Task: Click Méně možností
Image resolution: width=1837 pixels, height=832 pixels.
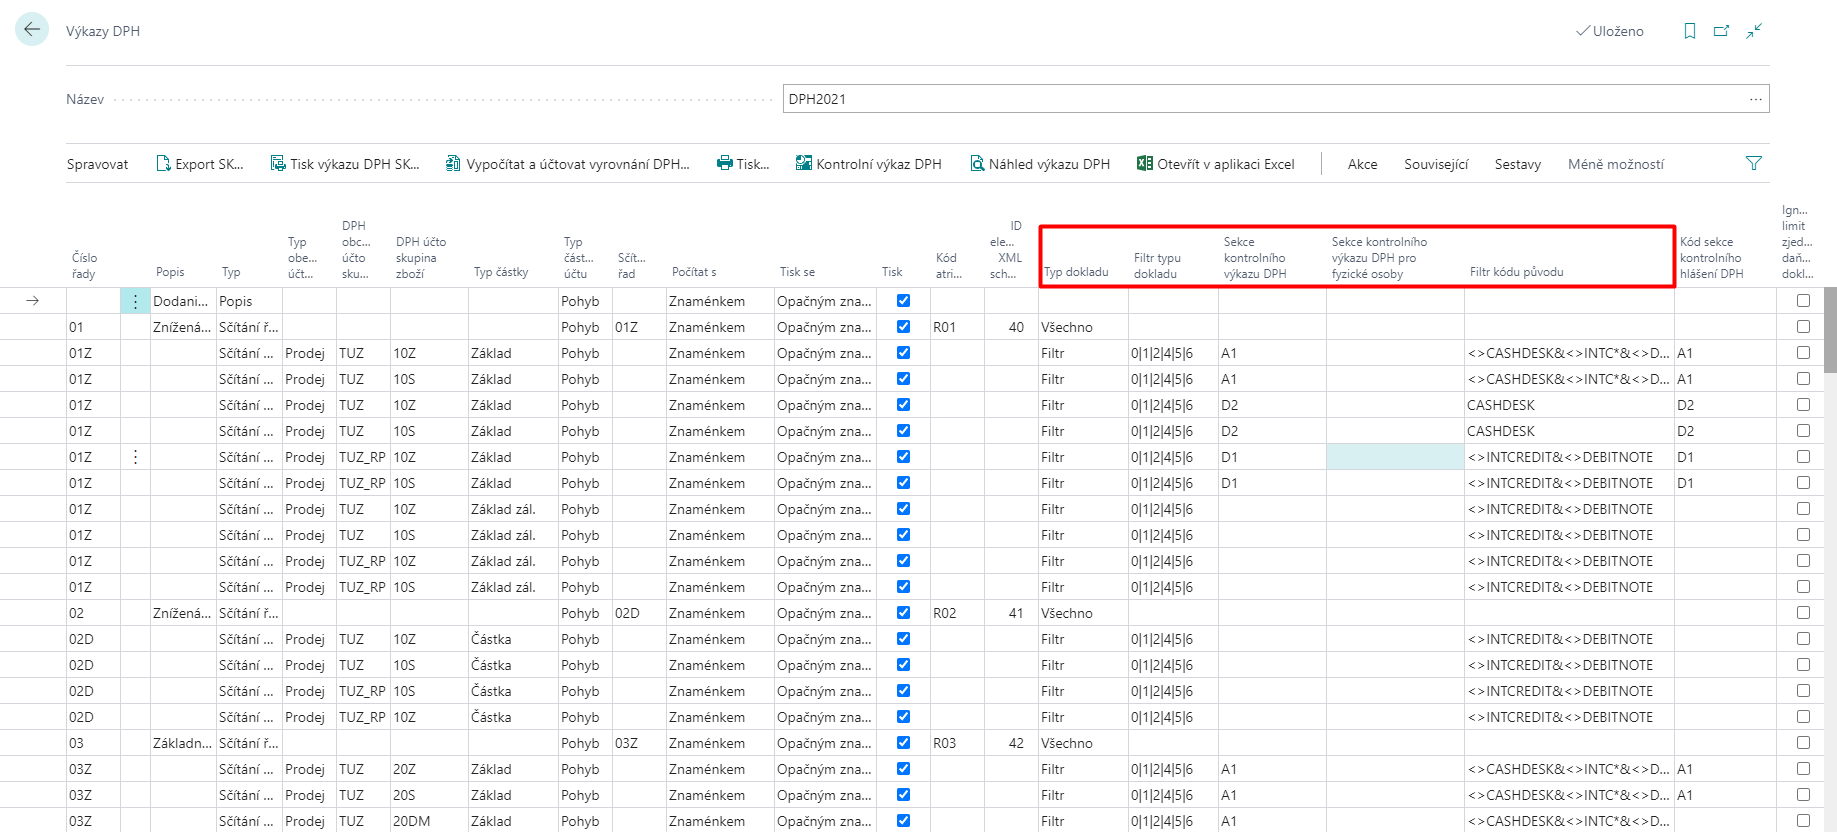Action: pyautogui.click(x=1615, y=164)
